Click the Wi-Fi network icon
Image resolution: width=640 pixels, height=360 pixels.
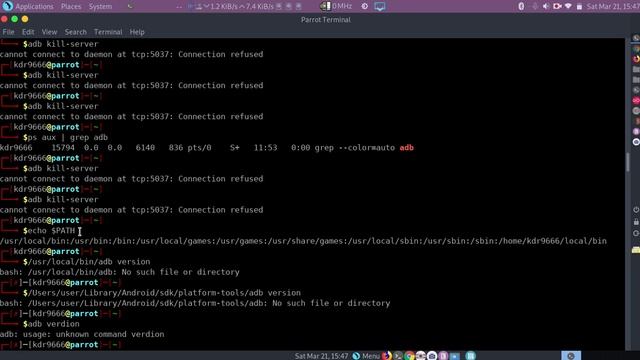[568, 7]
